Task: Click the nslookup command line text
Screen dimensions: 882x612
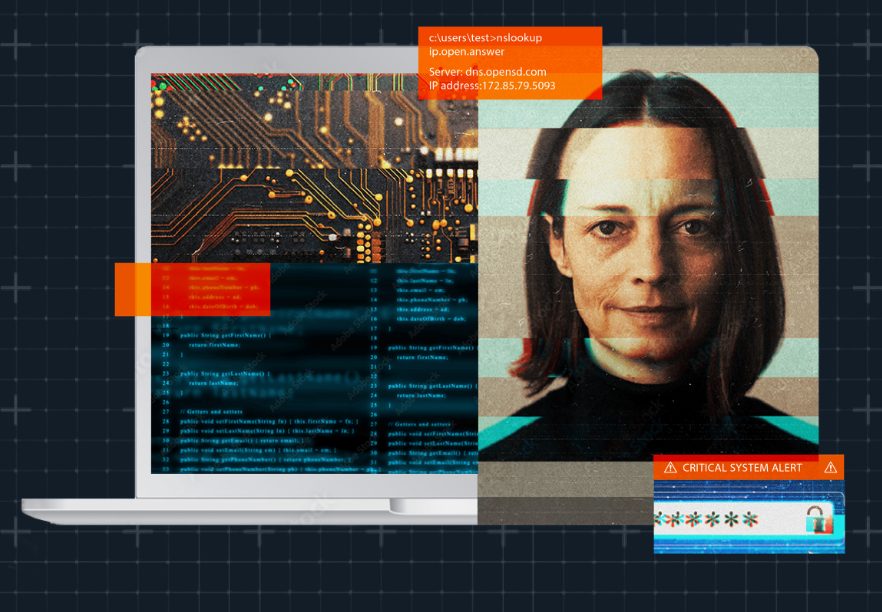Action: 485,38
